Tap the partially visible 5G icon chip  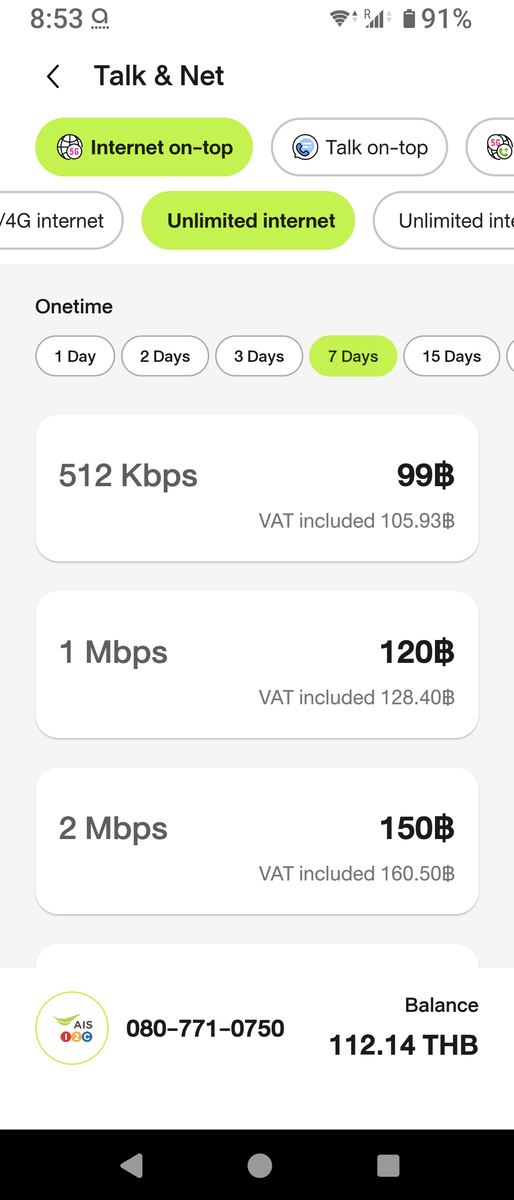click(x=499, y=148)
